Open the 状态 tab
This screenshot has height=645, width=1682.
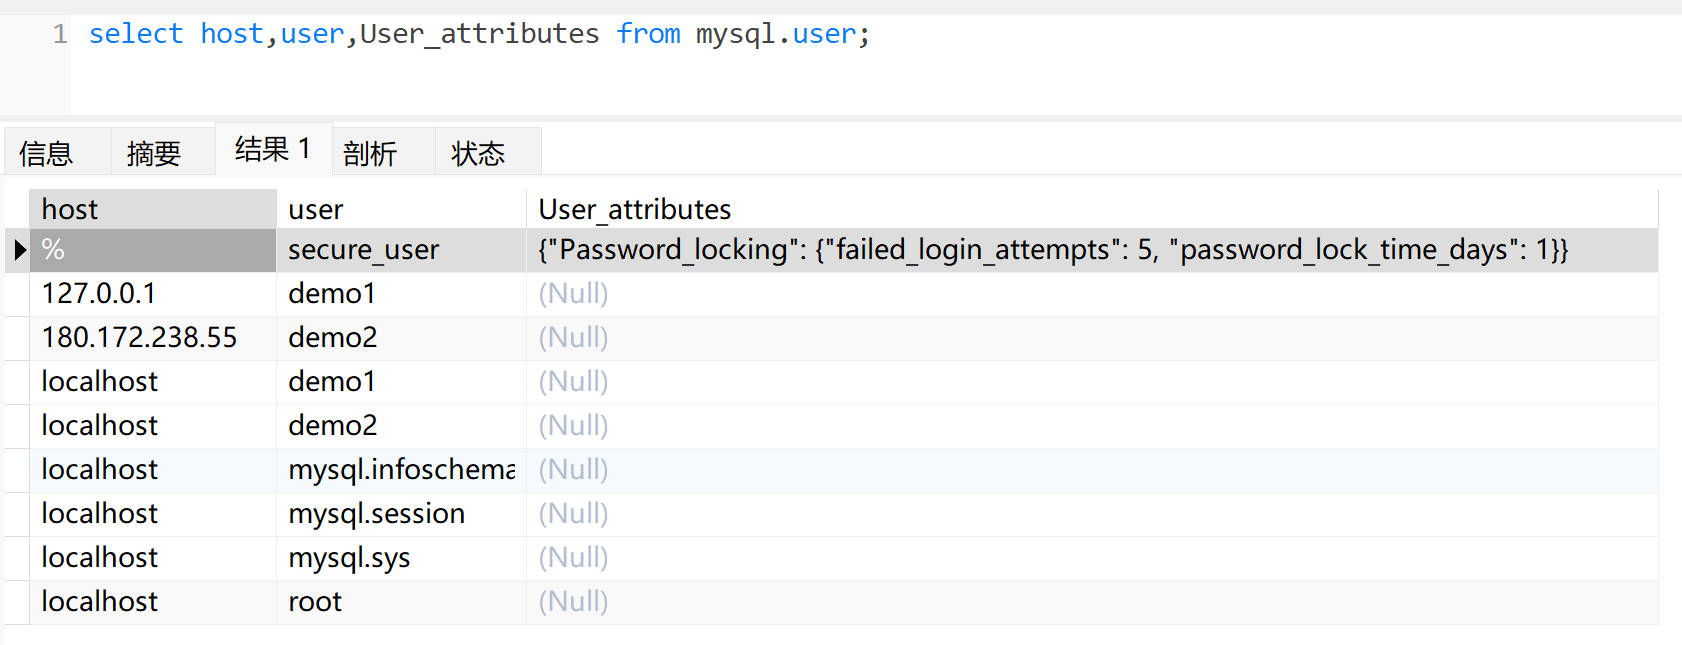(x=478, y=153)
